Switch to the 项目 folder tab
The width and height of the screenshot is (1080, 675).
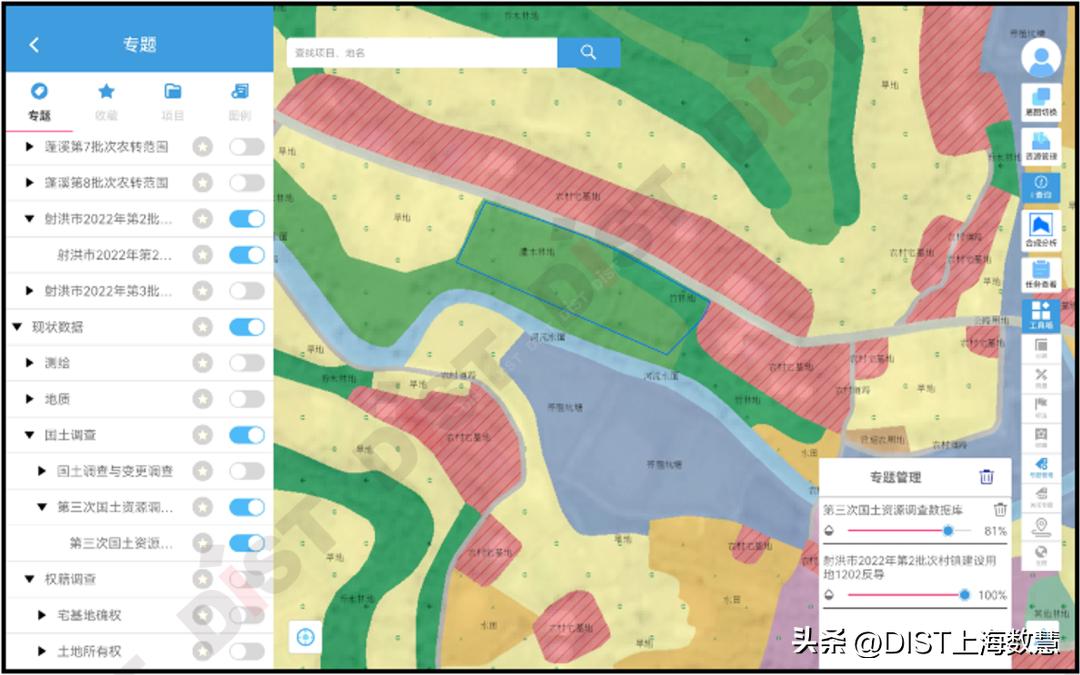(172, 101)
